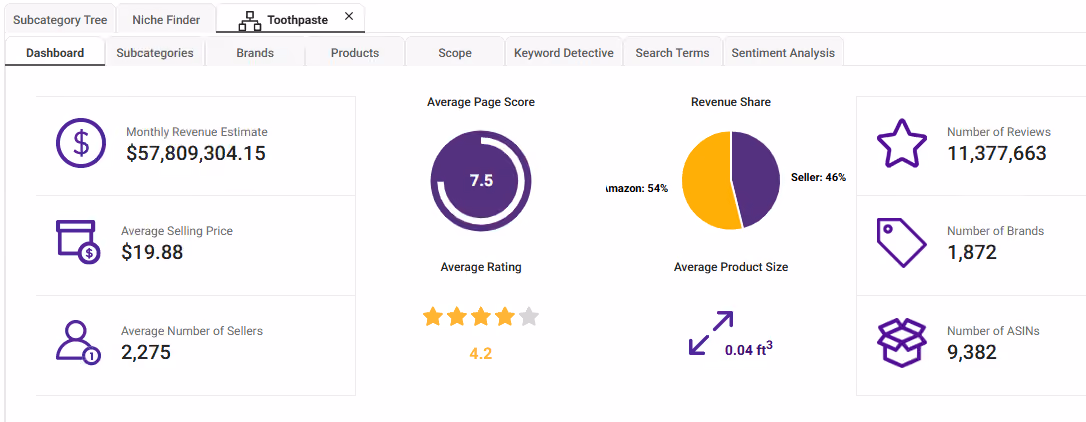
Task: Click the purple Seller pie slice
Action: (756, 179)
